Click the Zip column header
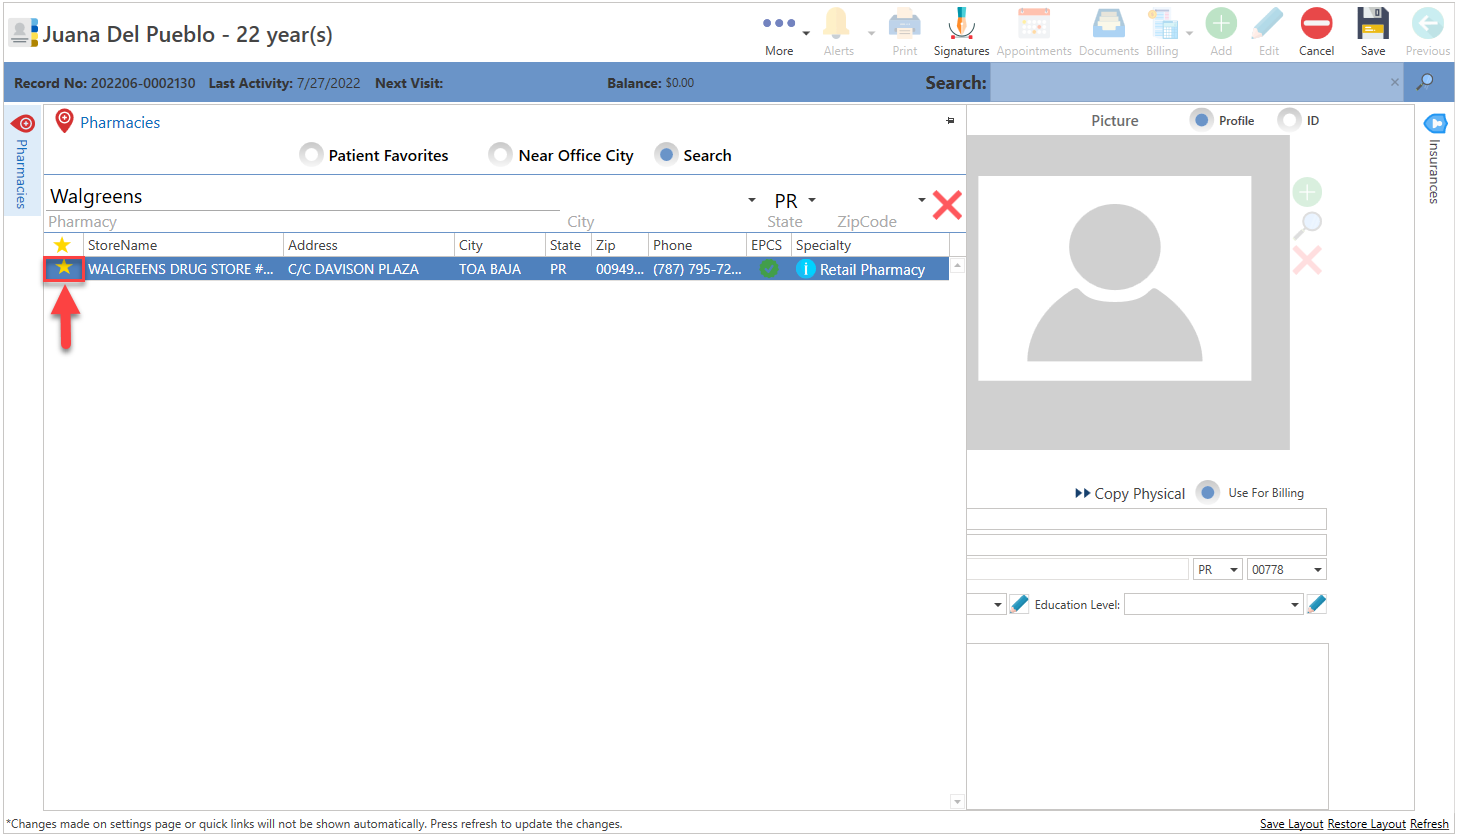1461x837 pixels. [620, 245]
